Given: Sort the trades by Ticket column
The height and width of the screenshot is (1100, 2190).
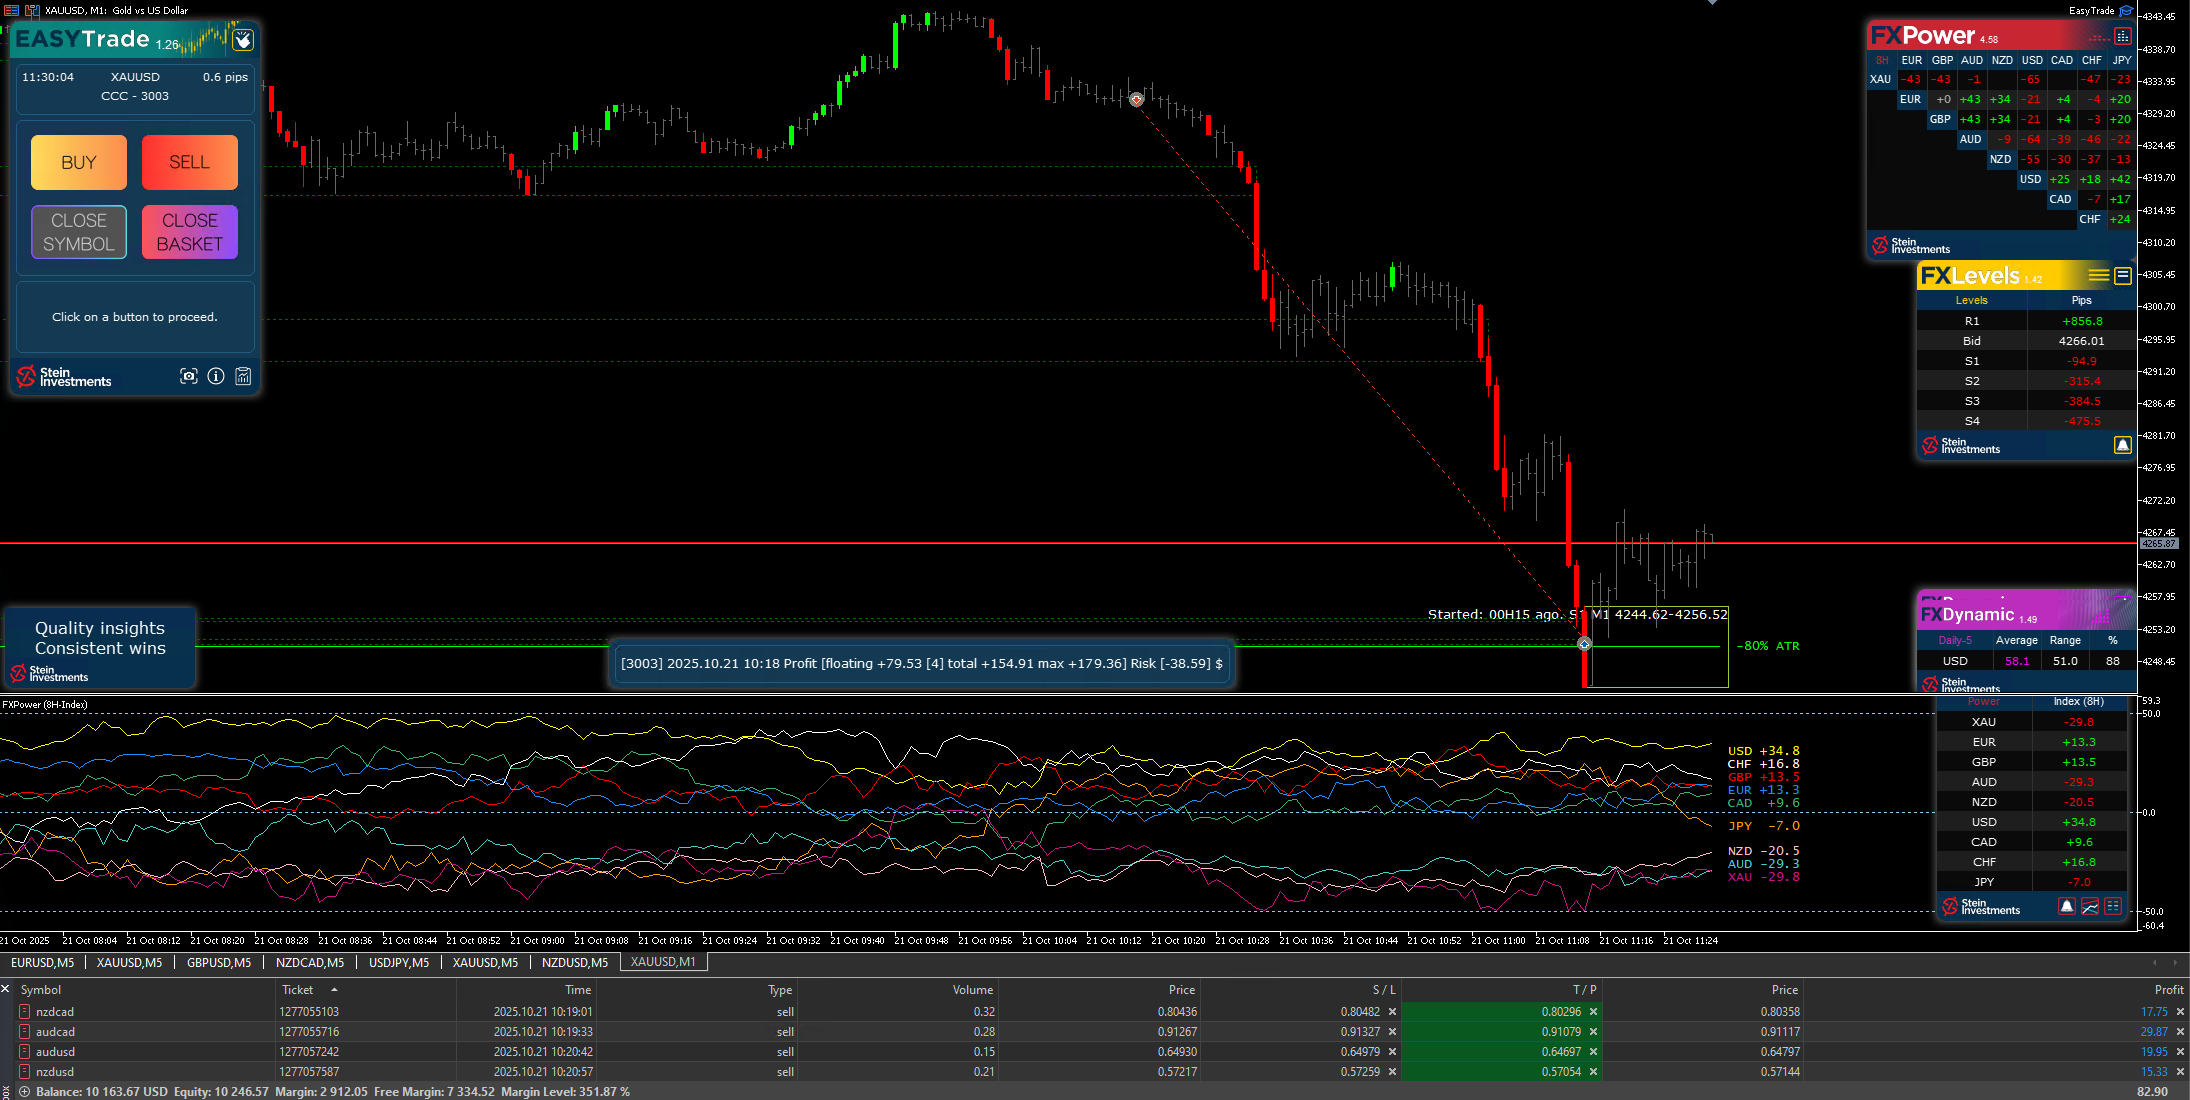Looking at the screenshot, I should coord(298,990).
